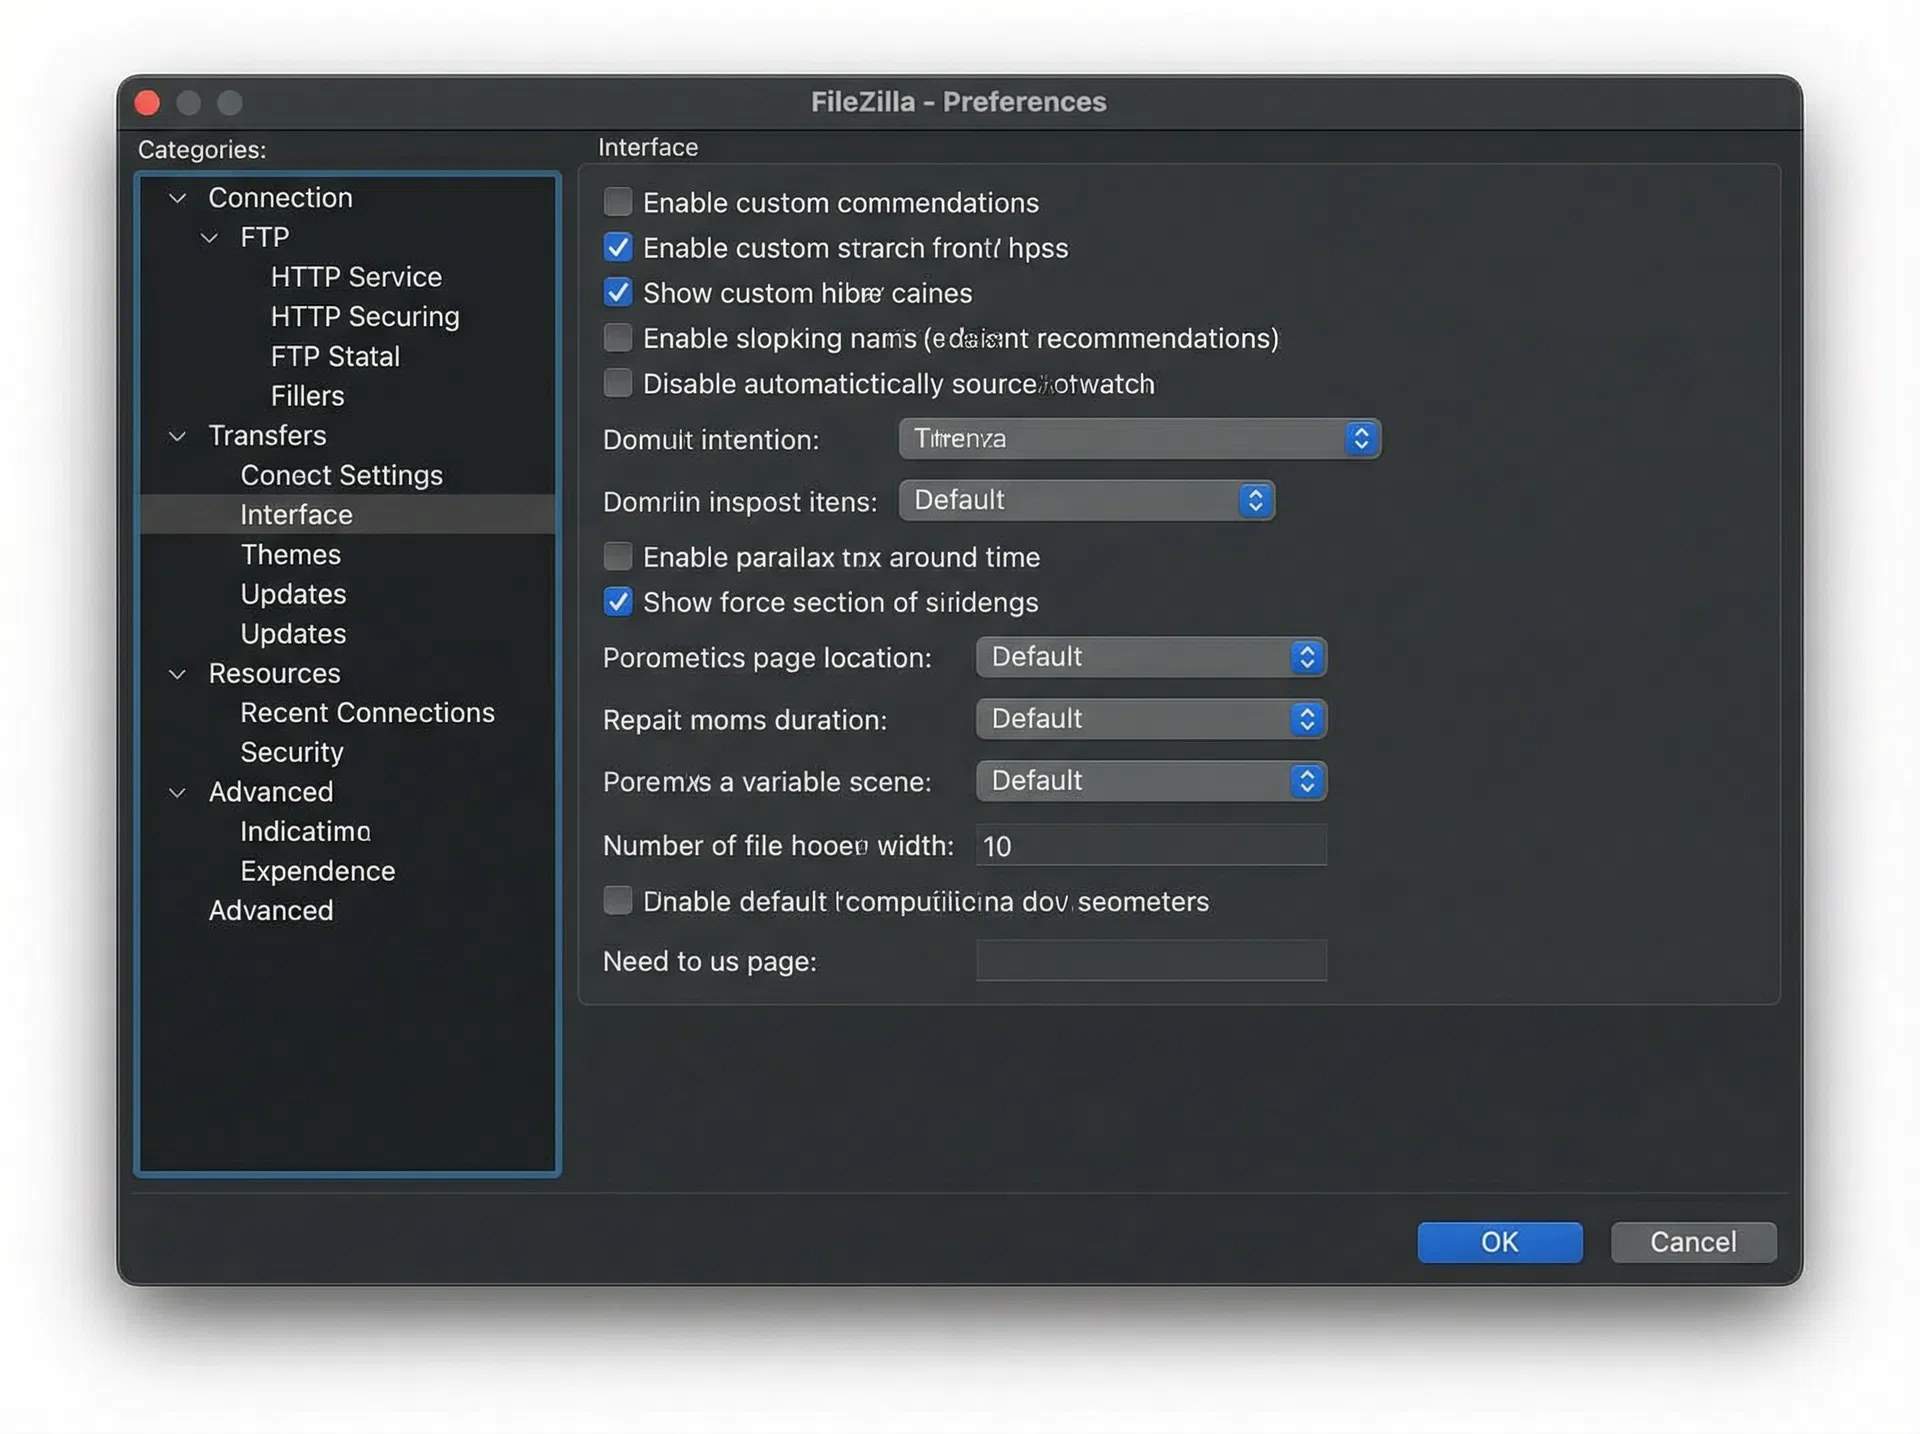Open the Domuit intention dropdown

click(x=1140, y=438)
